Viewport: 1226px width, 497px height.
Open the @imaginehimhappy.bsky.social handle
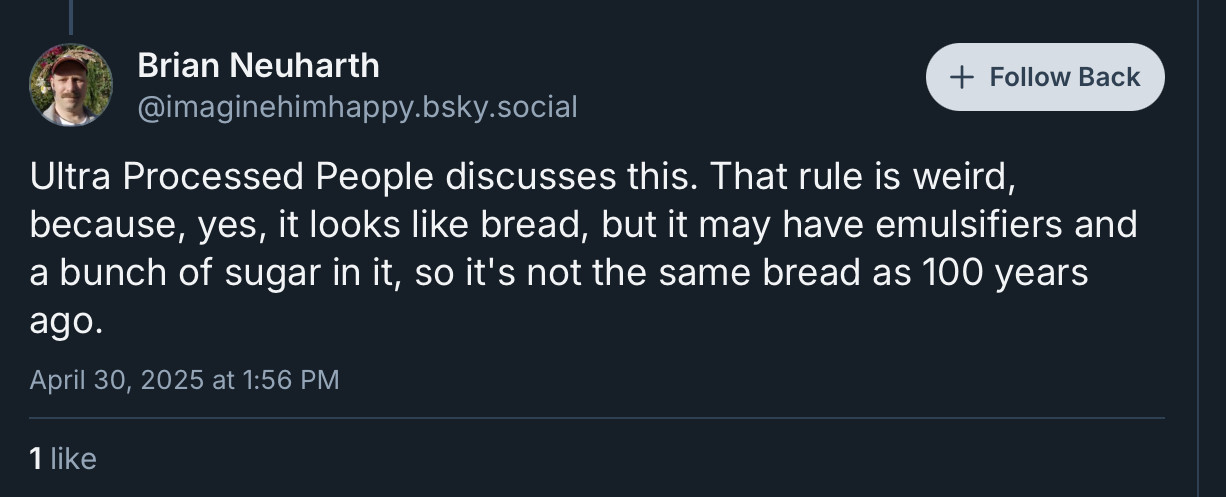tap(357, 107)
